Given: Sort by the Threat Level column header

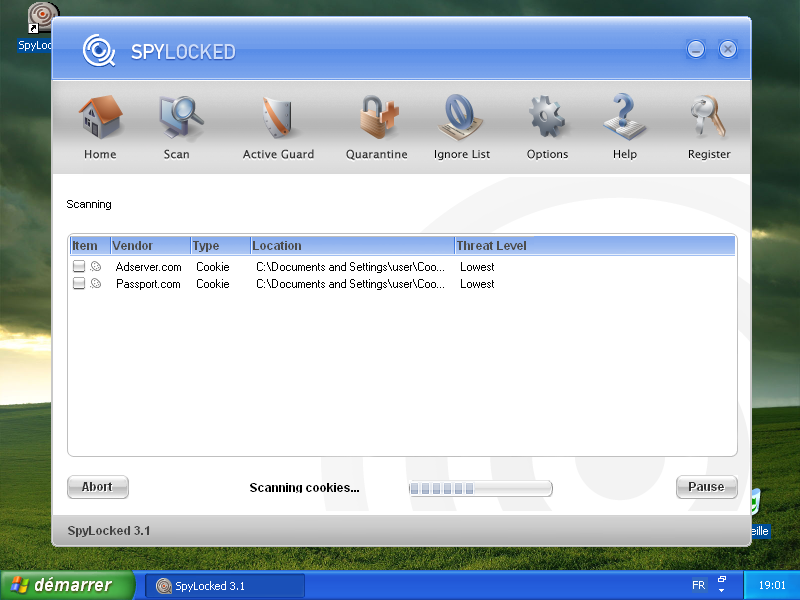Looking at the screenshot, I should [x=595, y=245].
